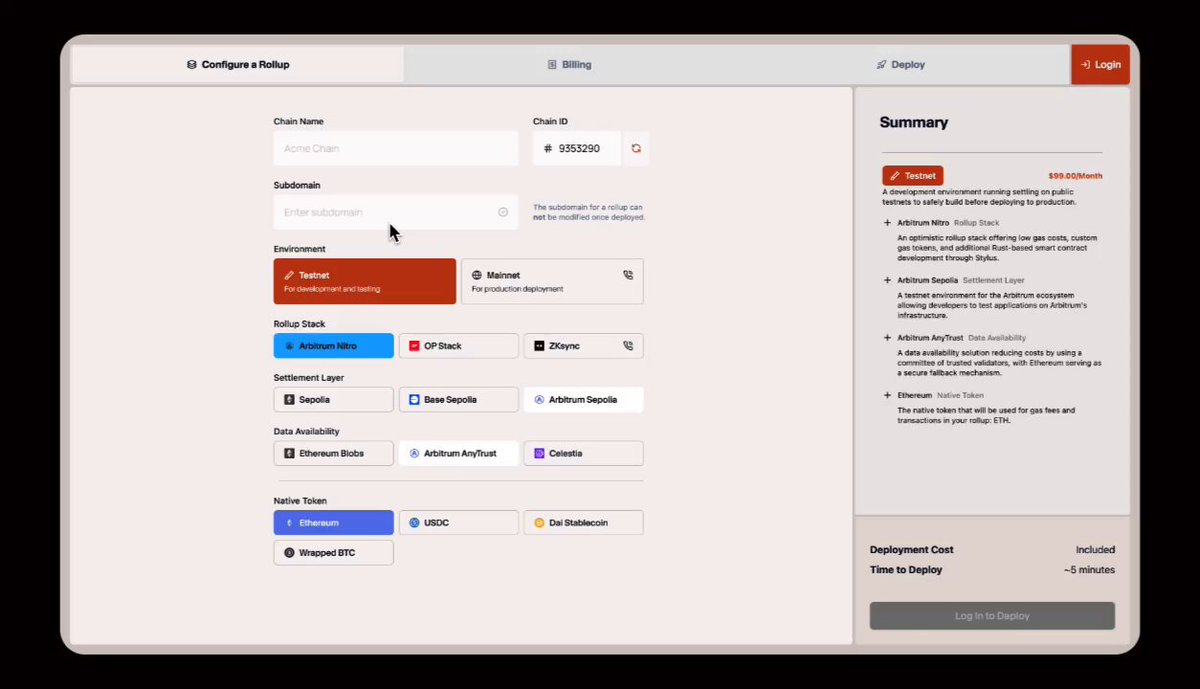Focus the Enter subdomain field
Screen dimensions: 1200x689
coord(396,212)
